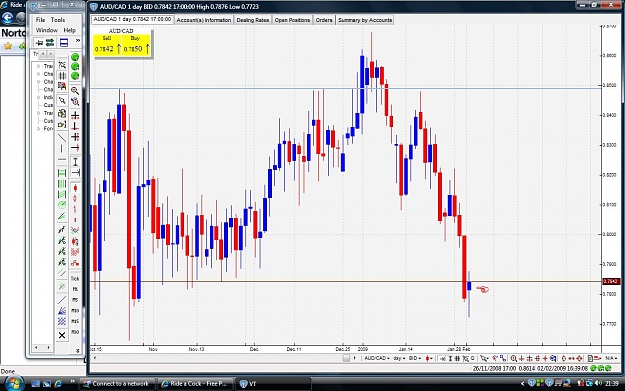Select the blue grid pattern tool
The image size is (625, 391).
62,321
